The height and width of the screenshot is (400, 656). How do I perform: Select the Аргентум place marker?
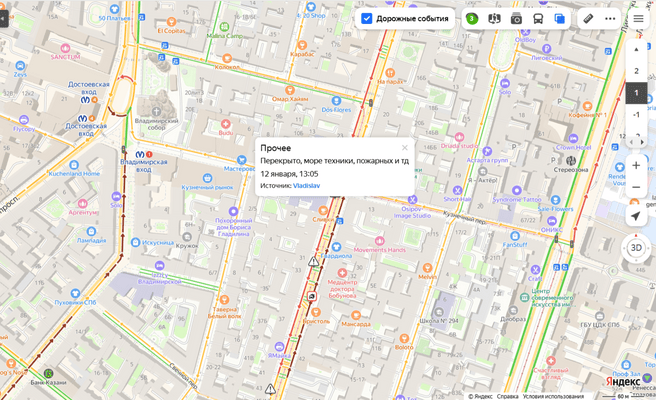[83, 204]
